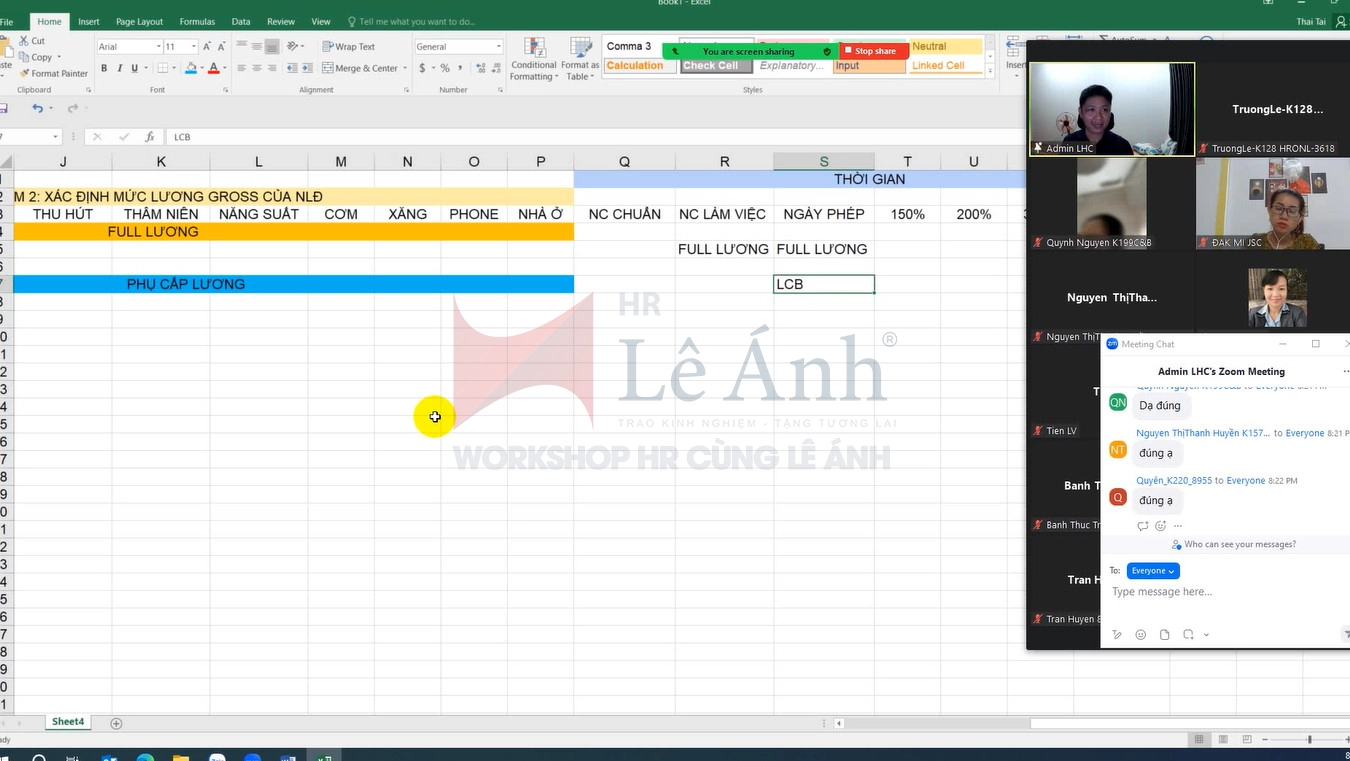Click the Undo arrow in quick access toolbar
Image resolution: width=1350 pixels, height=761 pixels.
pos(37,108)
